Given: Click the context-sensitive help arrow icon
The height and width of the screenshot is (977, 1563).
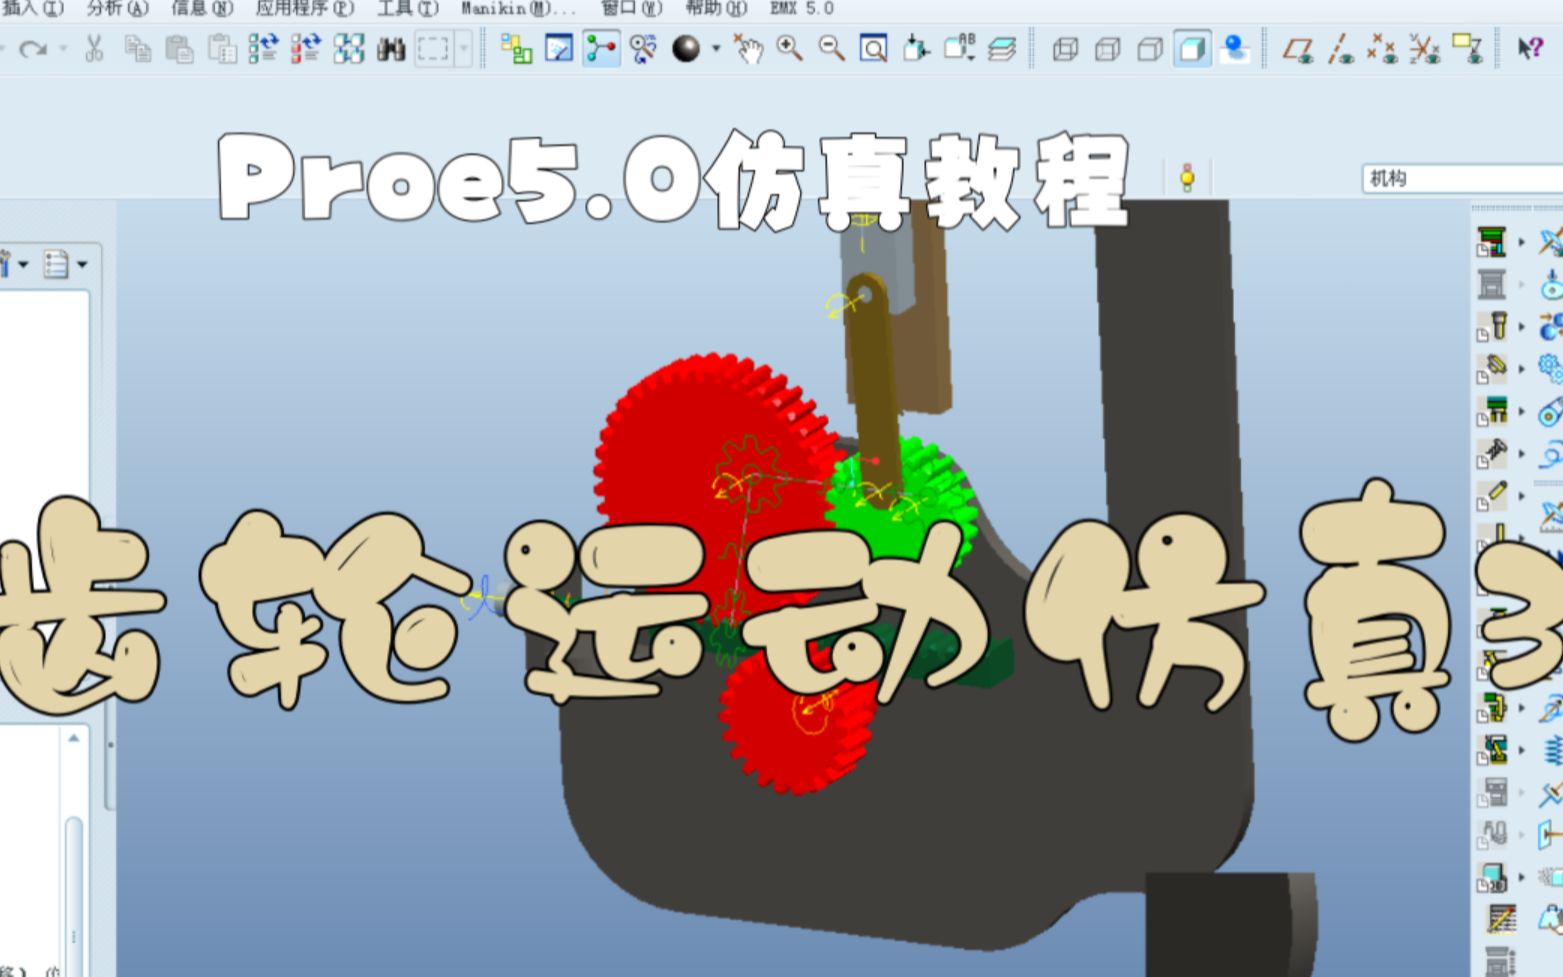Looking at the screenshot, I should [1529, 48].
